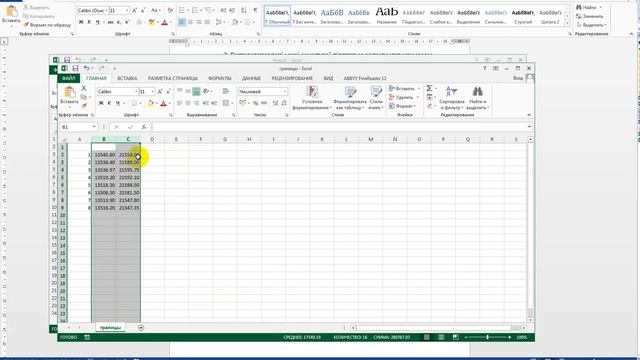Open Find and Select binoculars (Найти и выделить)
The image size is (640, 360).
coord(478,98)
